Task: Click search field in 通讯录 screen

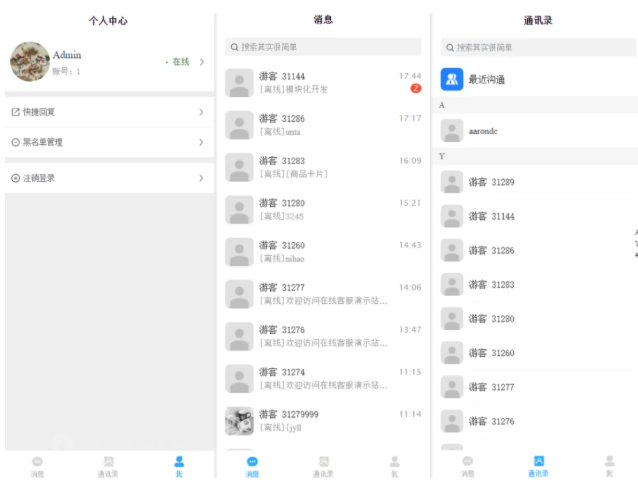Action: pos(538,48)
